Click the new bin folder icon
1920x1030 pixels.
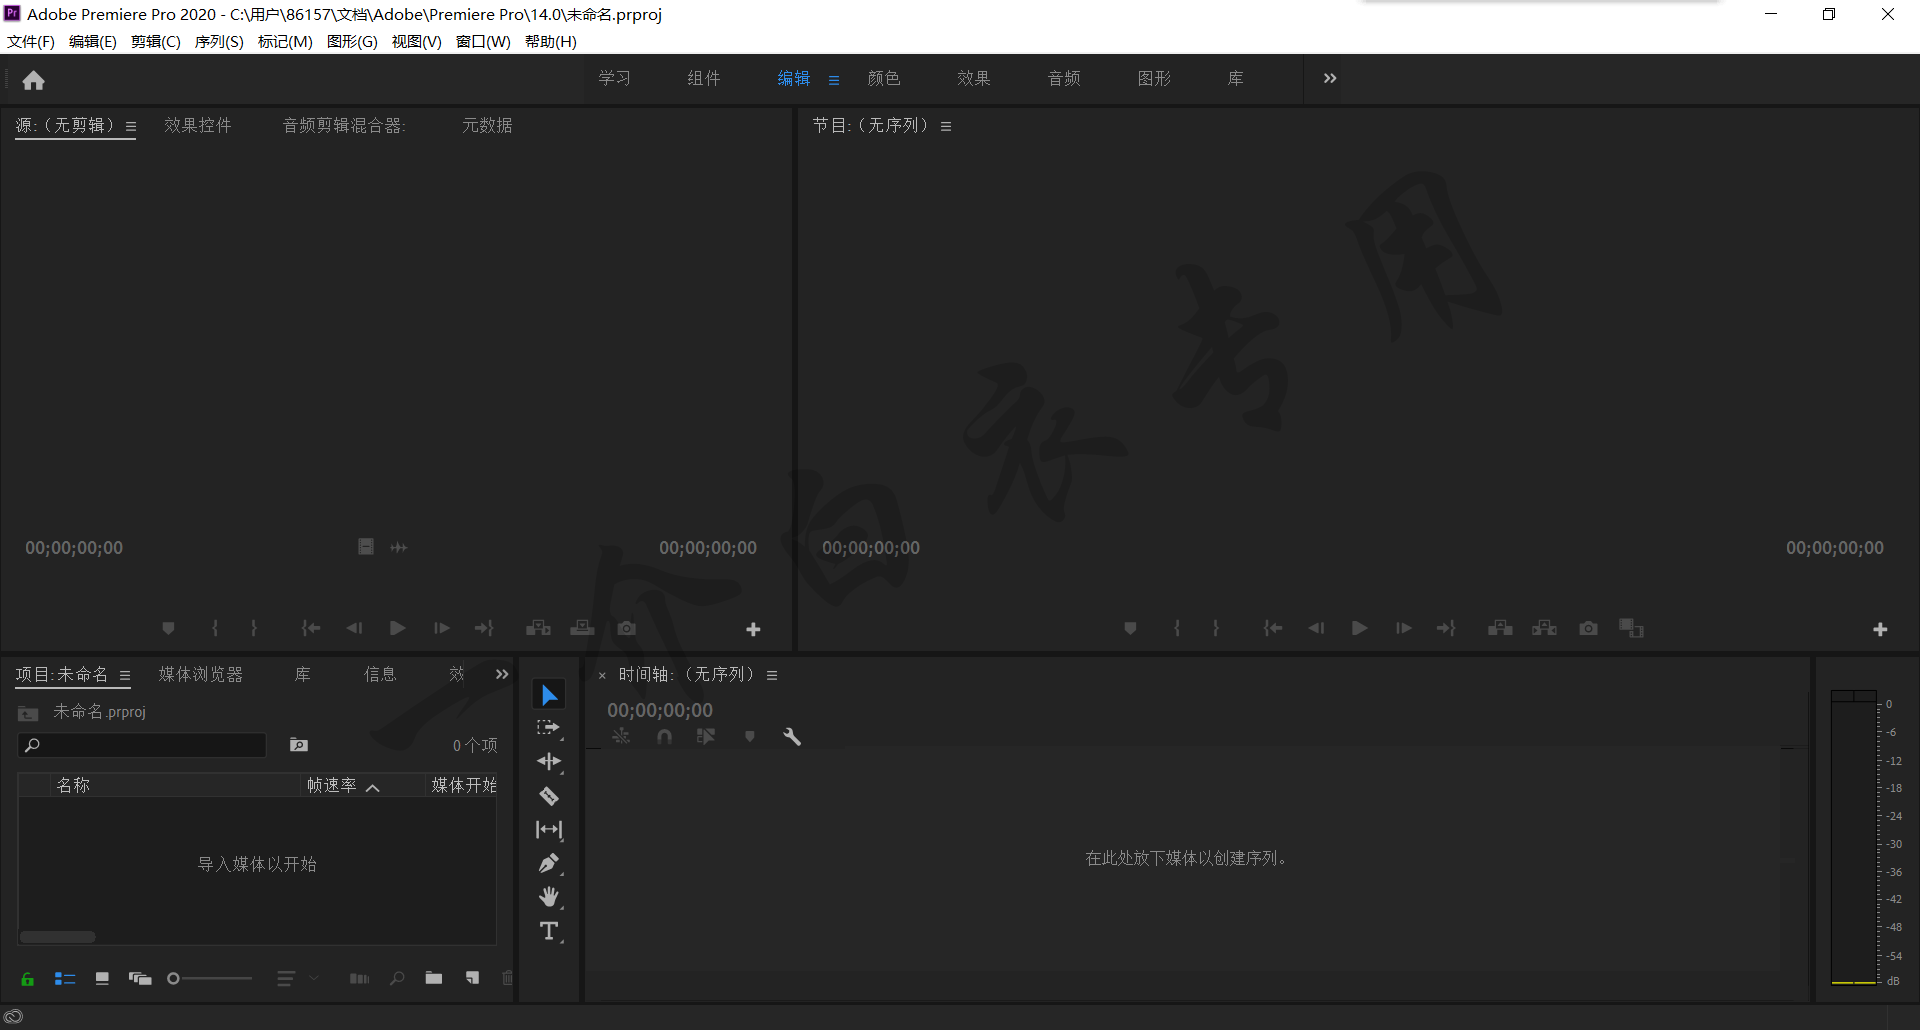tap(433, 978)
